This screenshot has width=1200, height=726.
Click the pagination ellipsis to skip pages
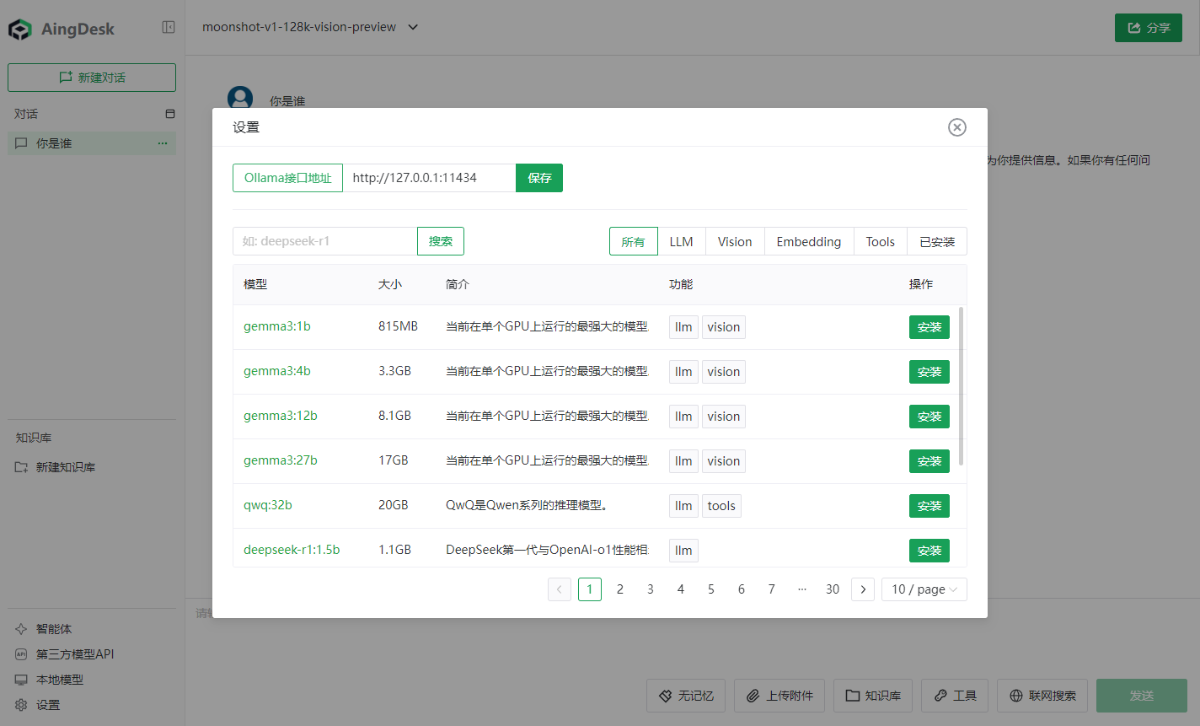tap(802, 589)
